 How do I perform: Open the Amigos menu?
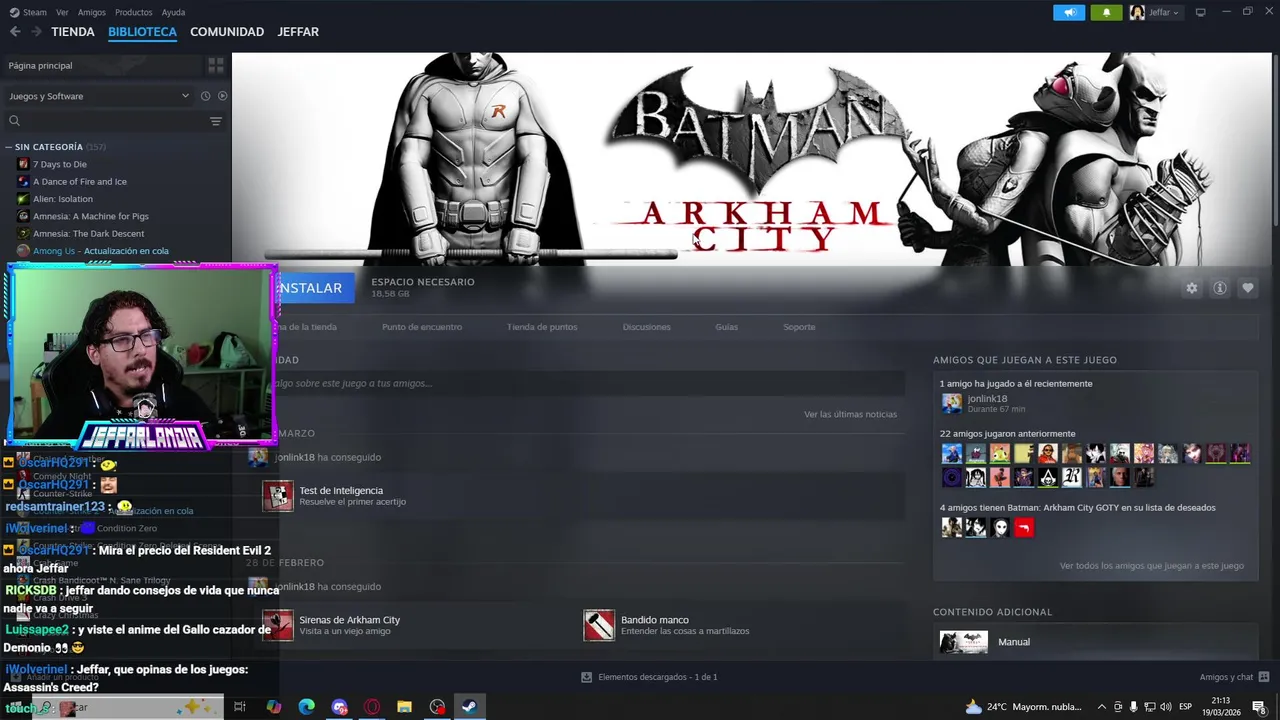click(x=92, y=12)
